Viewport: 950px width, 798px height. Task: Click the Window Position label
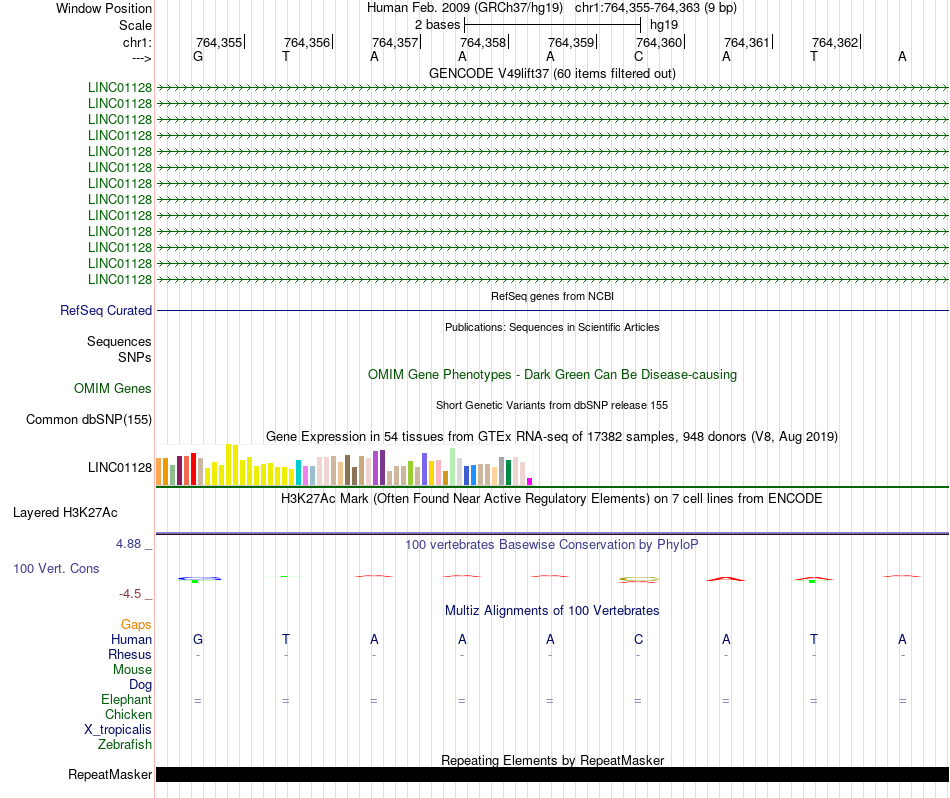click(x=104, y=8)
